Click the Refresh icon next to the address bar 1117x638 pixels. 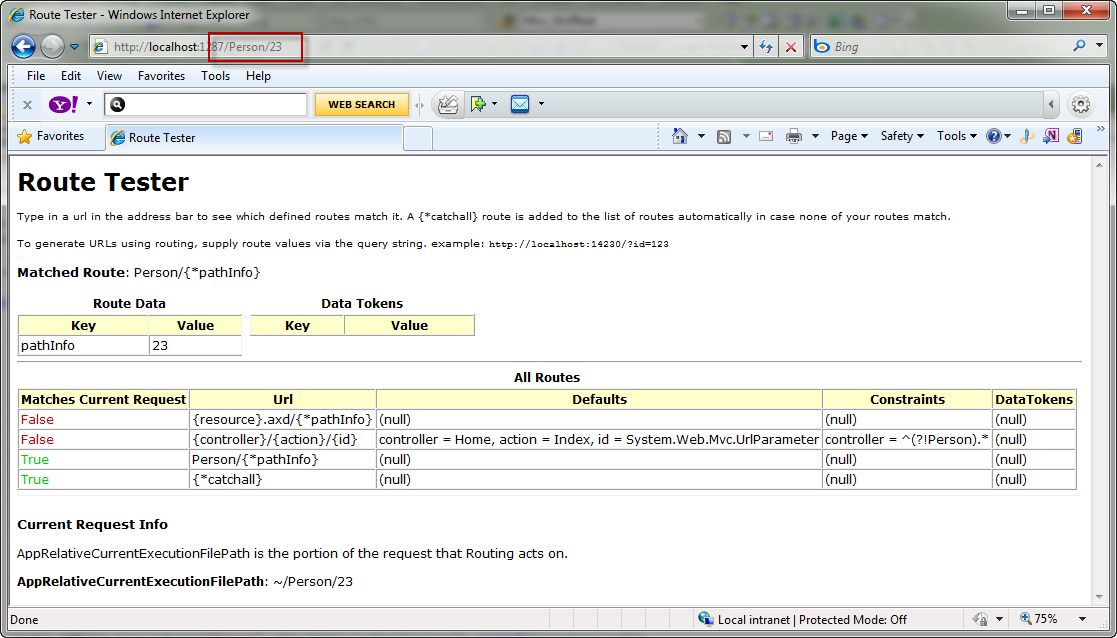pyautogui.click(x=766, y=47)
